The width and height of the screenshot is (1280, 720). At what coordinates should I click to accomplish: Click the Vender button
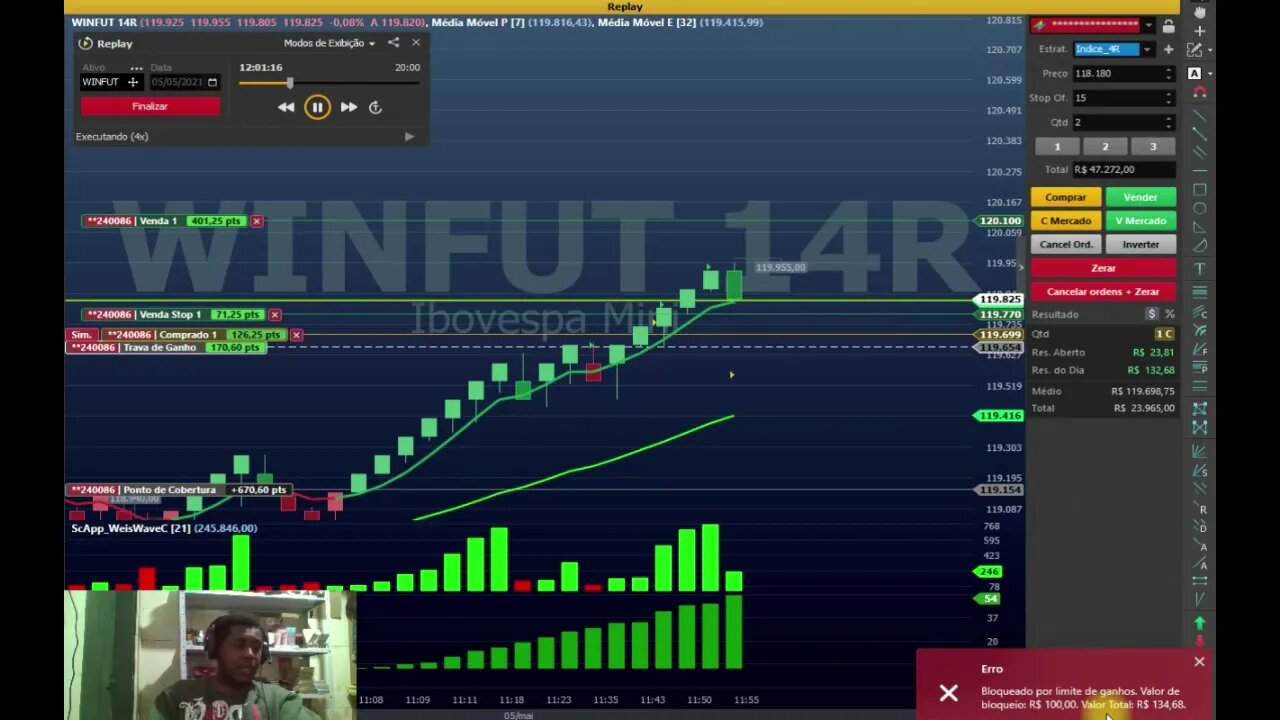[1140, 197]
